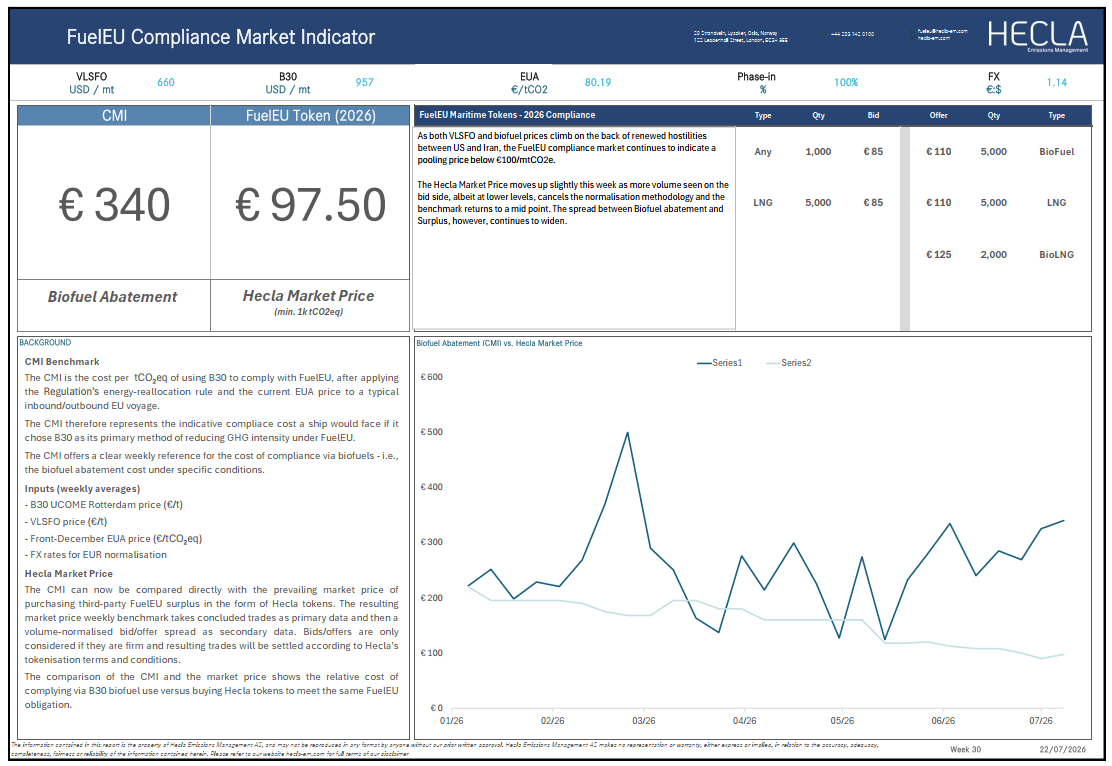Viewport: 1112px width, 766px height.
Task: Click the Inputs (weekly averages) heading
Action: click(82, 489)
